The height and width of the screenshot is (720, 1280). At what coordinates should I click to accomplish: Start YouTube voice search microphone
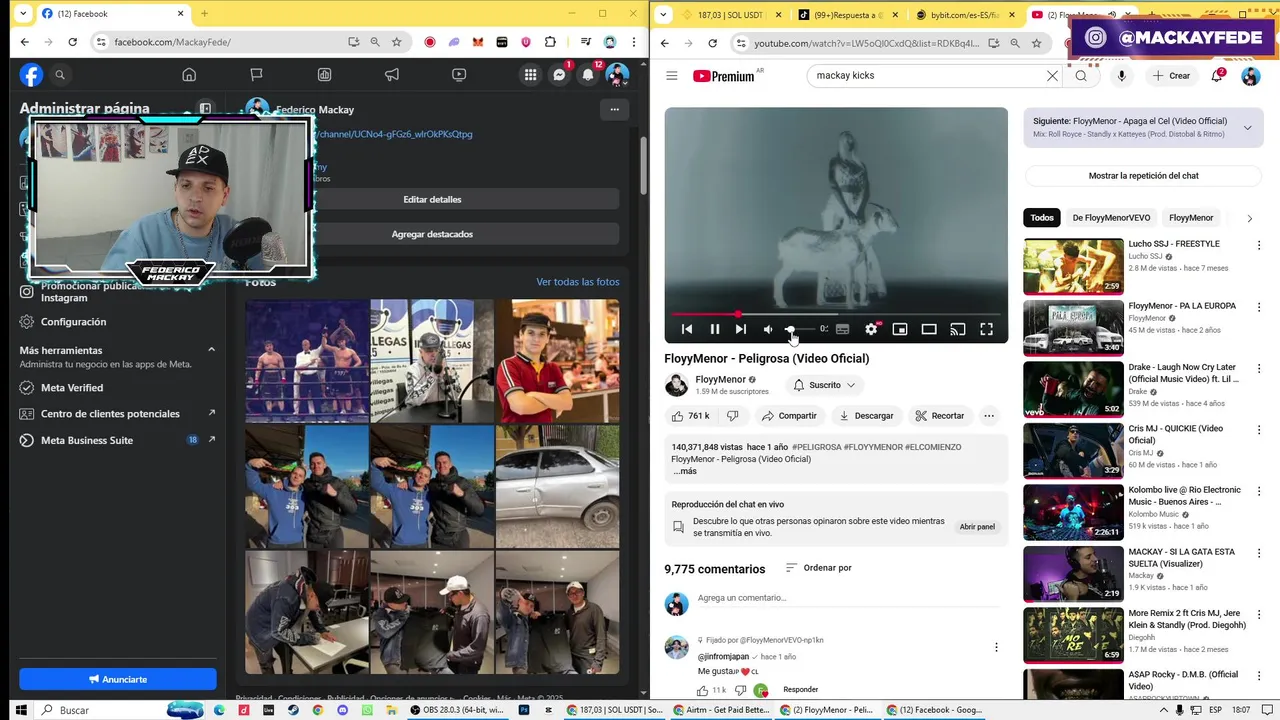click(1122, 76)
